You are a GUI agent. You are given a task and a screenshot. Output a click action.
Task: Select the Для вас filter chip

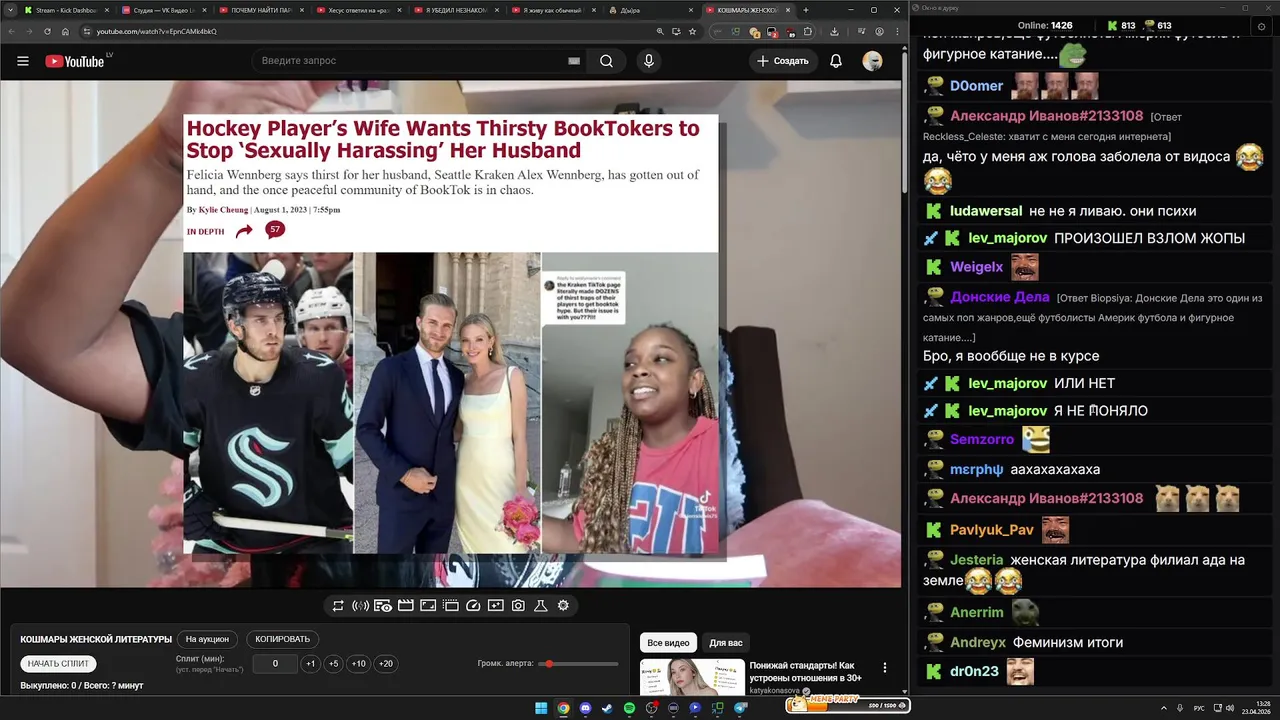click(726, 643)
